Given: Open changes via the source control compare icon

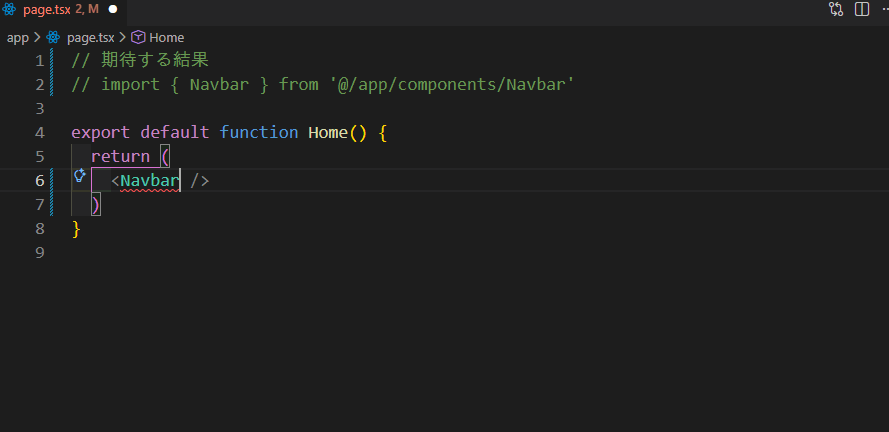Looking at the screenshot, I should [x=835, y=9].
